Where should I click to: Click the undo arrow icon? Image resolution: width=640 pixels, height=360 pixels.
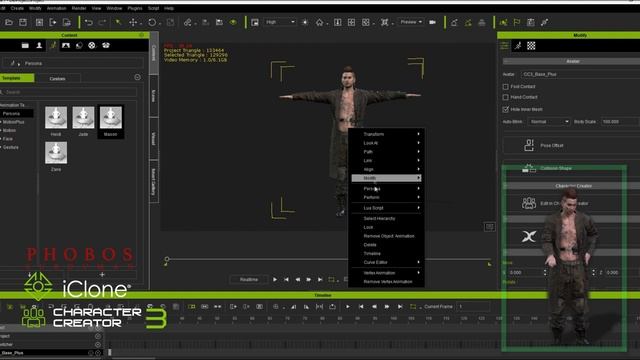pyautogui.click(x=88, y=22)
